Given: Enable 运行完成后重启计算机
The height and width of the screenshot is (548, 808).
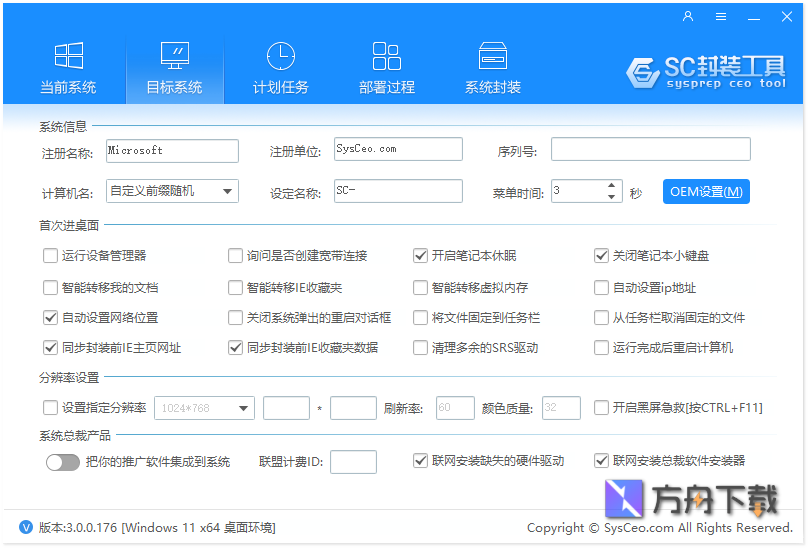Looking at the screenshot, I should 601,348.
